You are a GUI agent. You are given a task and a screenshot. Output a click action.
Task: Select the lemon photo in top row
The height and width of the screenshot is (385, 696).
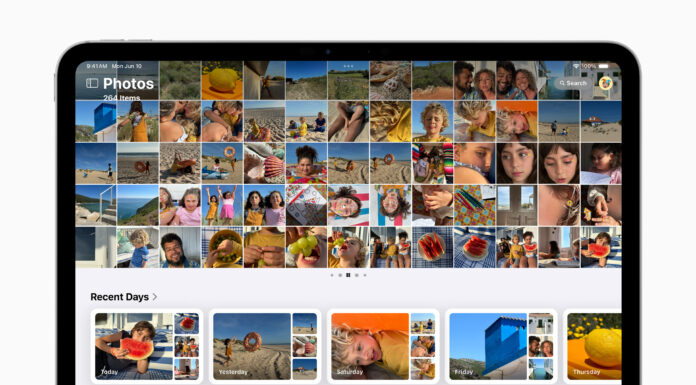pyautogui.click(x=222, y=80)
